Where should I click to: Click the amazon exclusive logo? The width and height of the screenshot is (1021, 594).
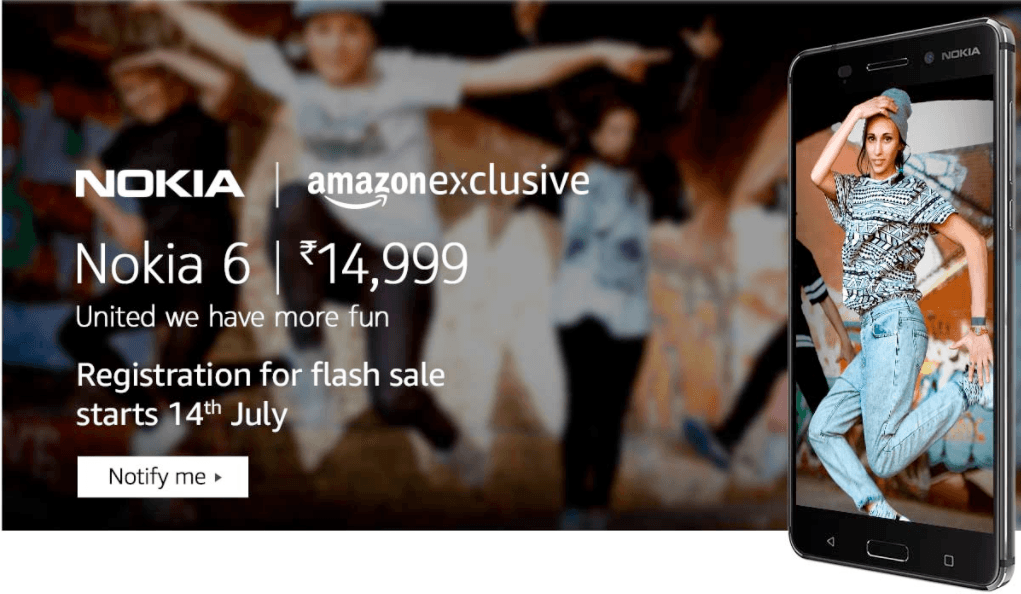(448, 186)
